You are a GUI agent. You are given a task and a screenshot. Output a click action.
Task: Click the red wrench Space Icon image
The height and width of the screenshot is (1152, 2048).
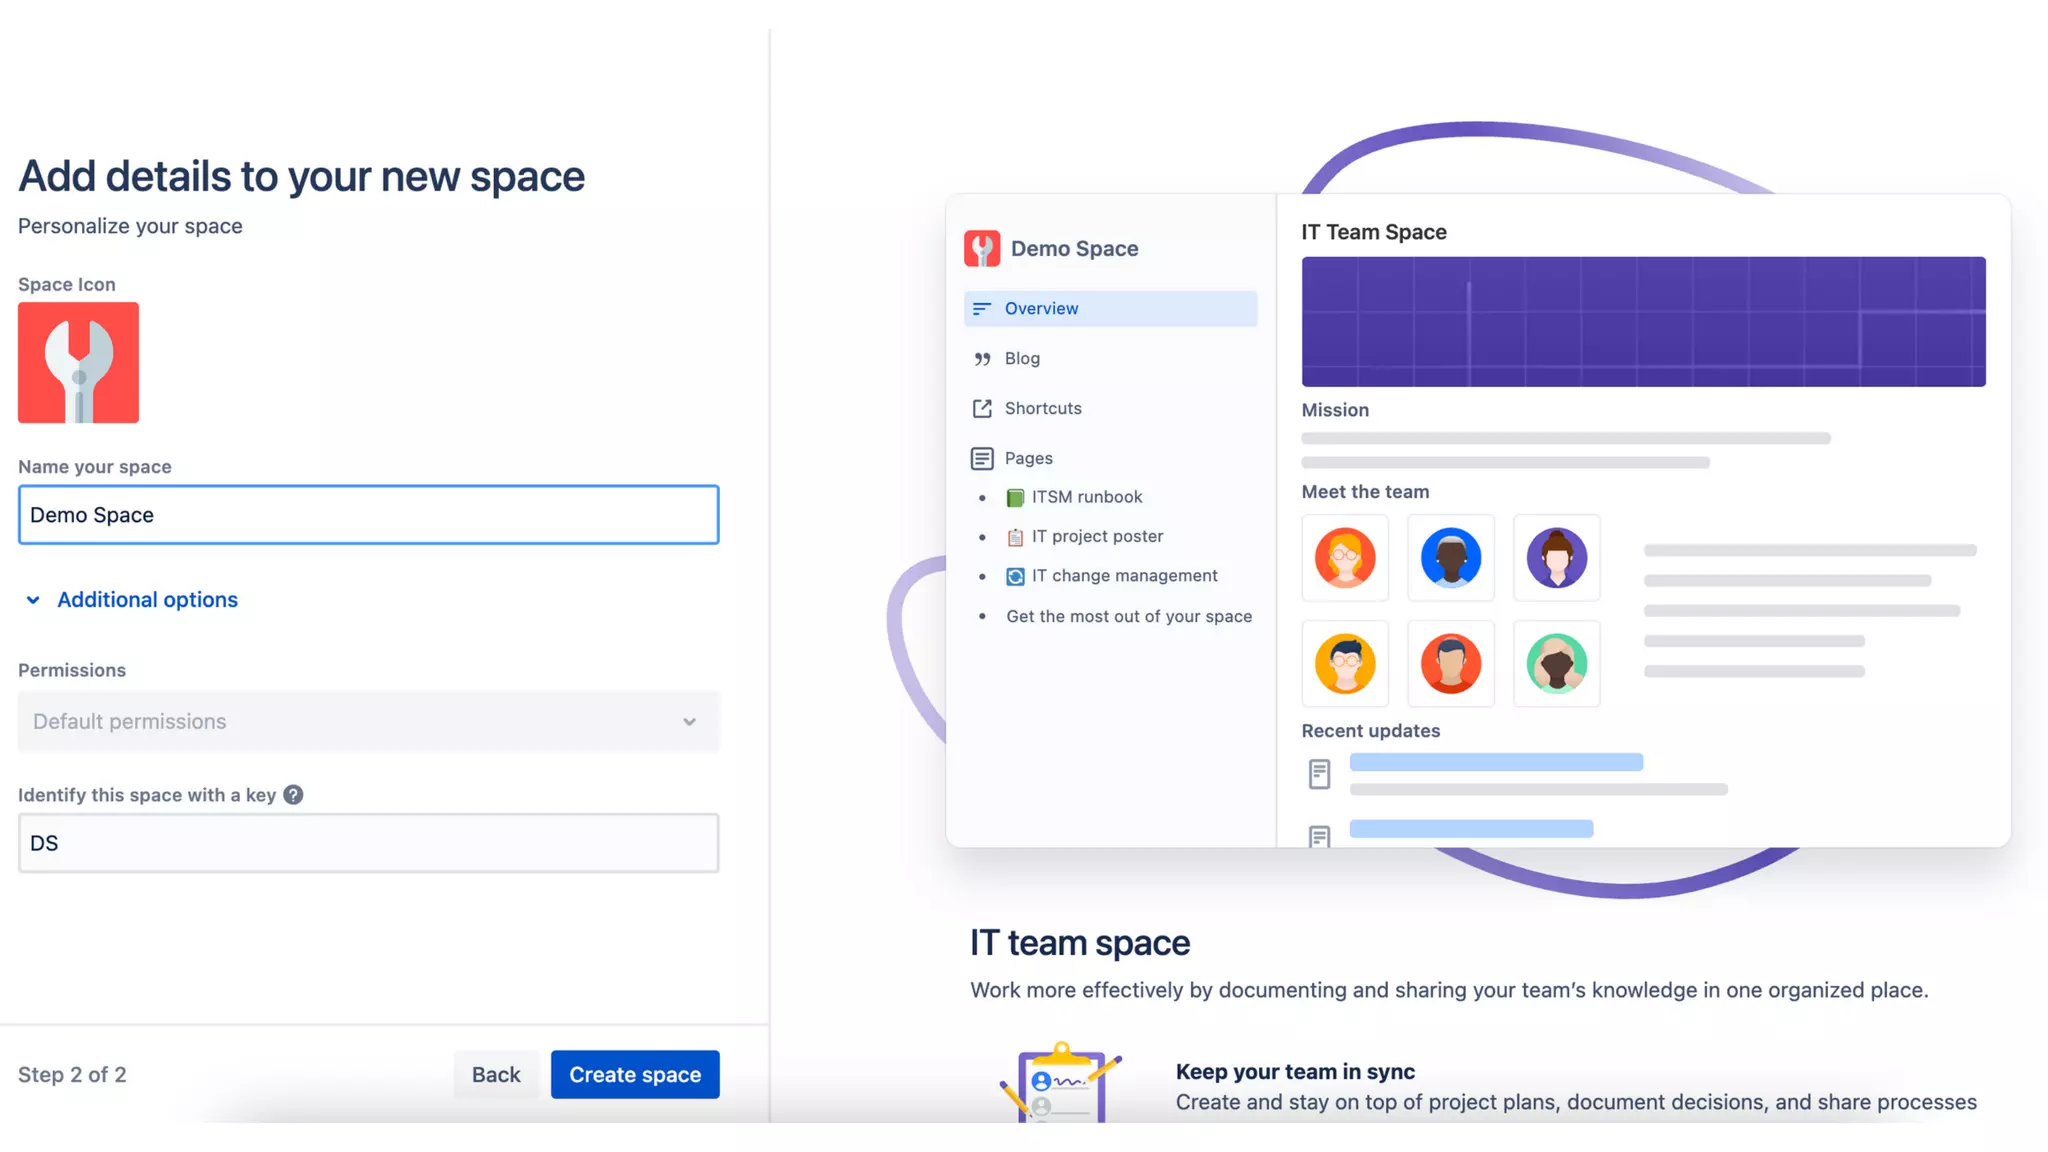78,362
